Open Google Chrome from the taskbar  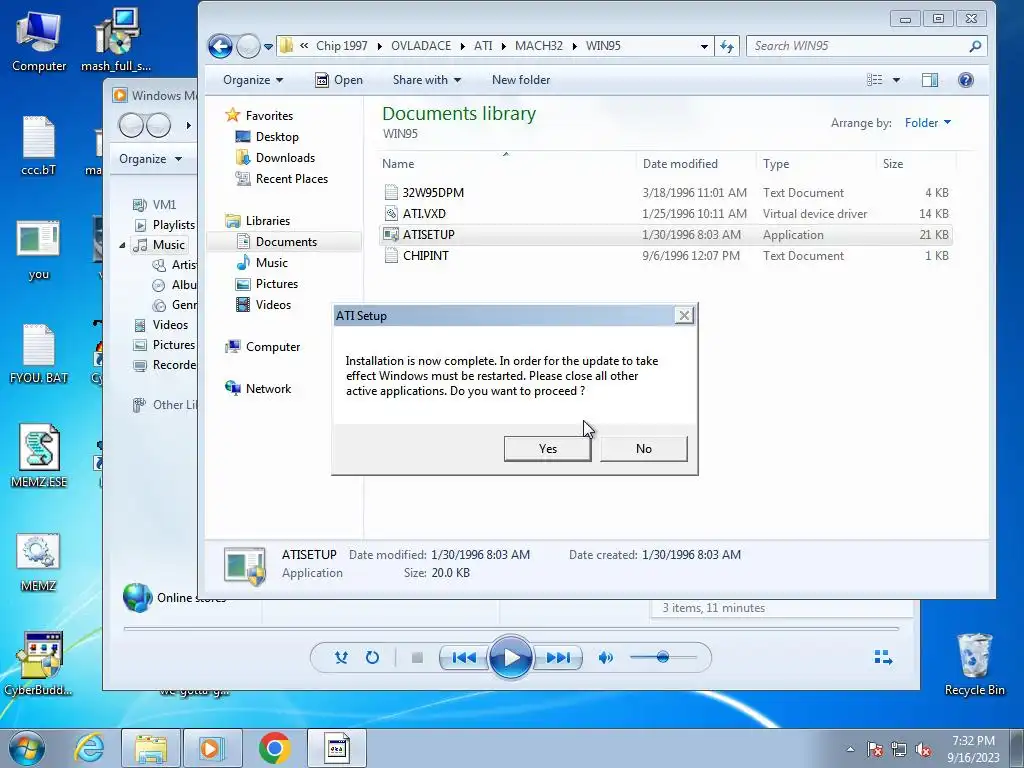pyautogui.click(x=274, y=748)
